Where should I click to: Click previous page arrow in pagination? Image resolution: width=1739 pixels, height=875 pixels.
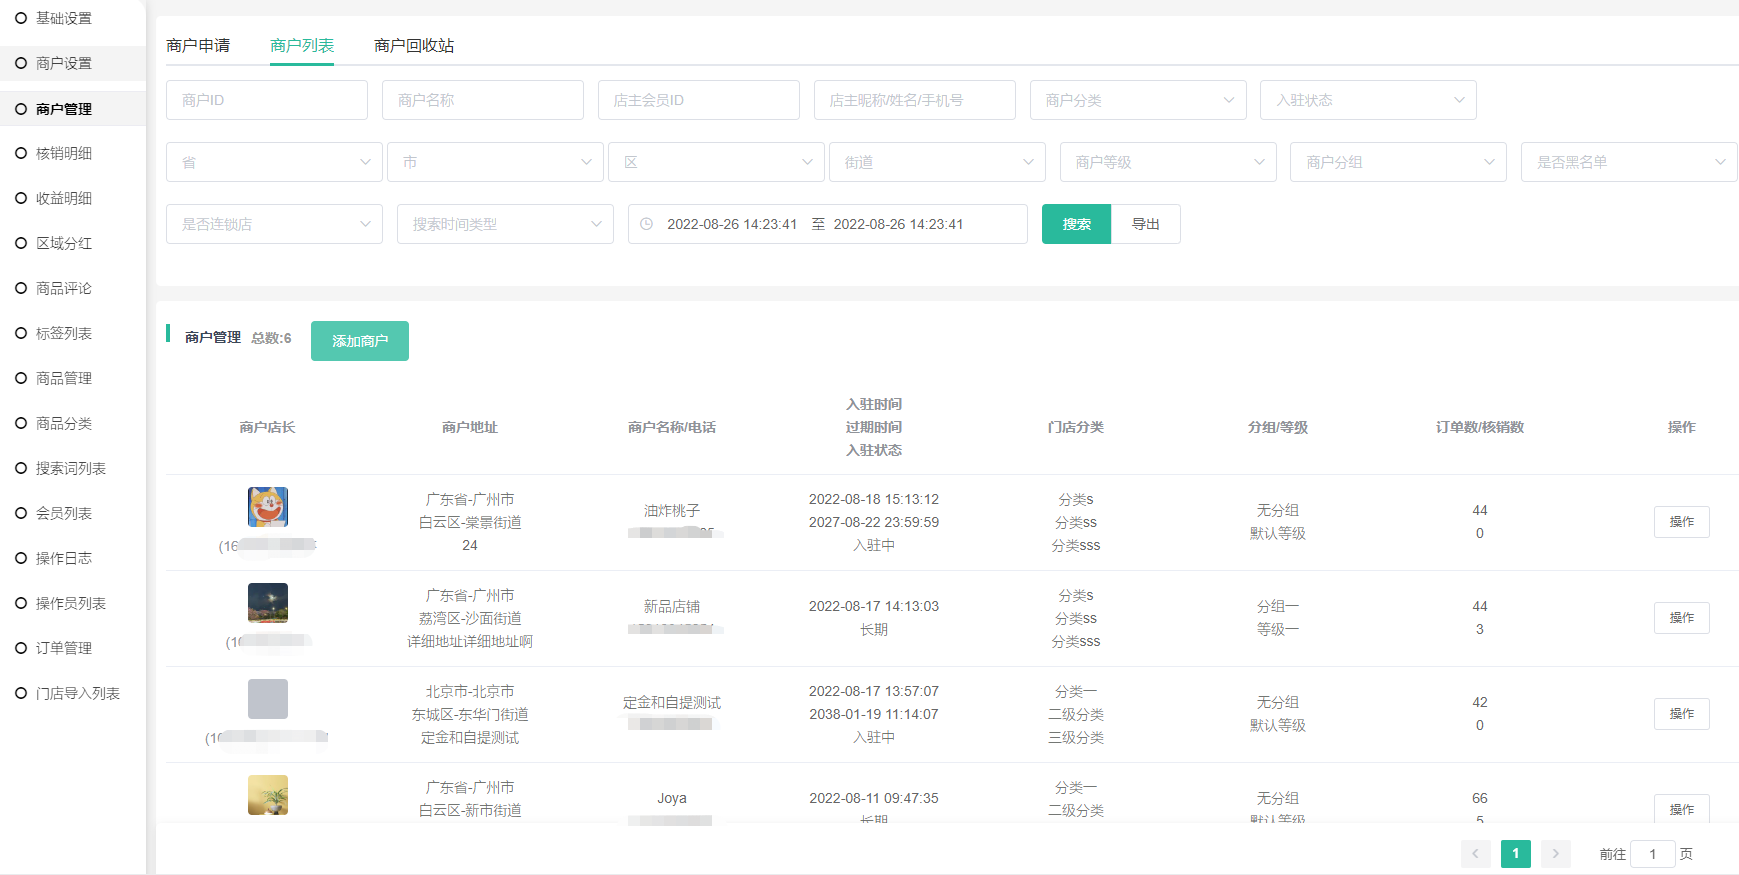click(x=1475, y=854)
